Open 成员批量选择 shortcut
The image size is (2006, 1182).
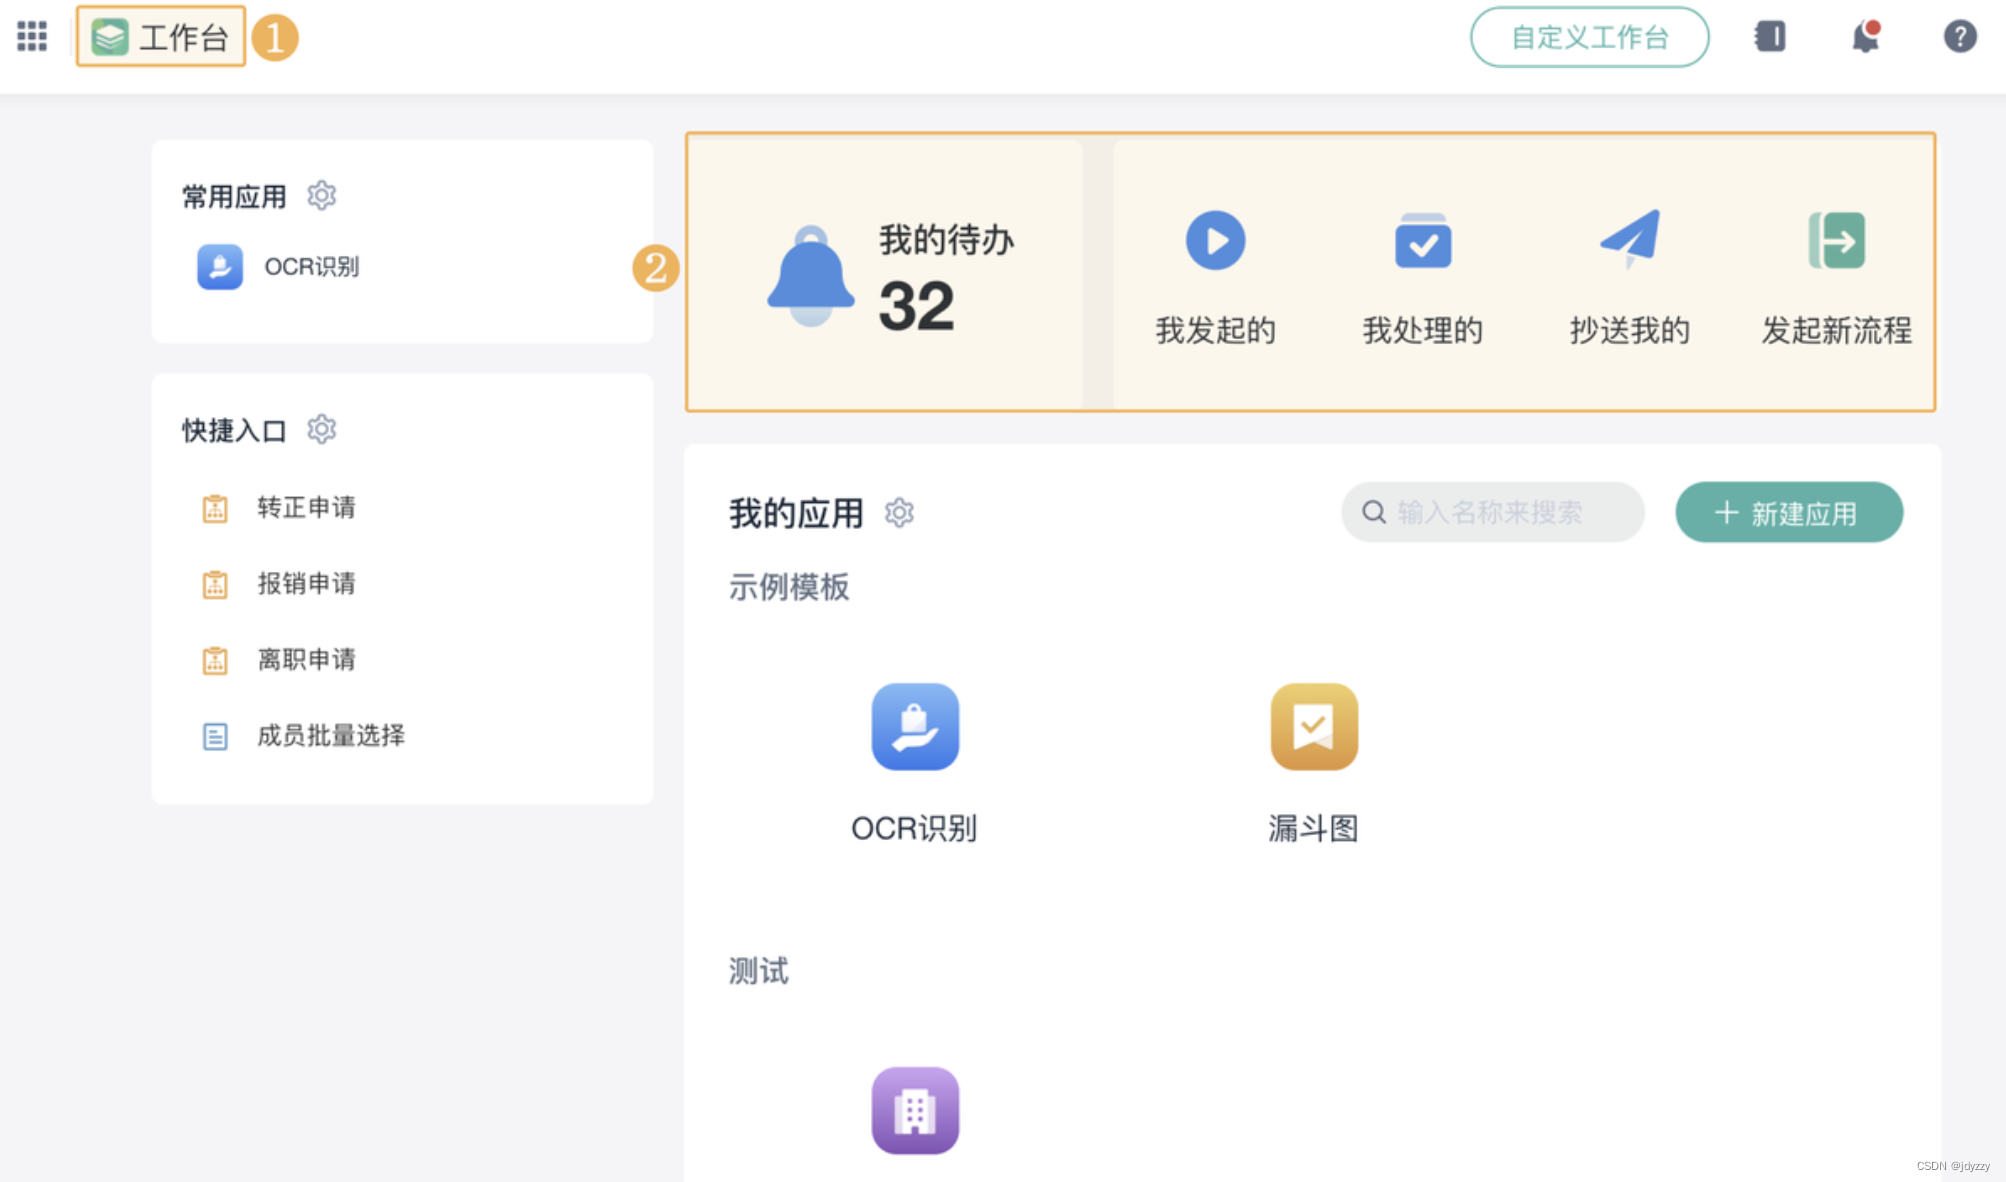pos(330,736)
